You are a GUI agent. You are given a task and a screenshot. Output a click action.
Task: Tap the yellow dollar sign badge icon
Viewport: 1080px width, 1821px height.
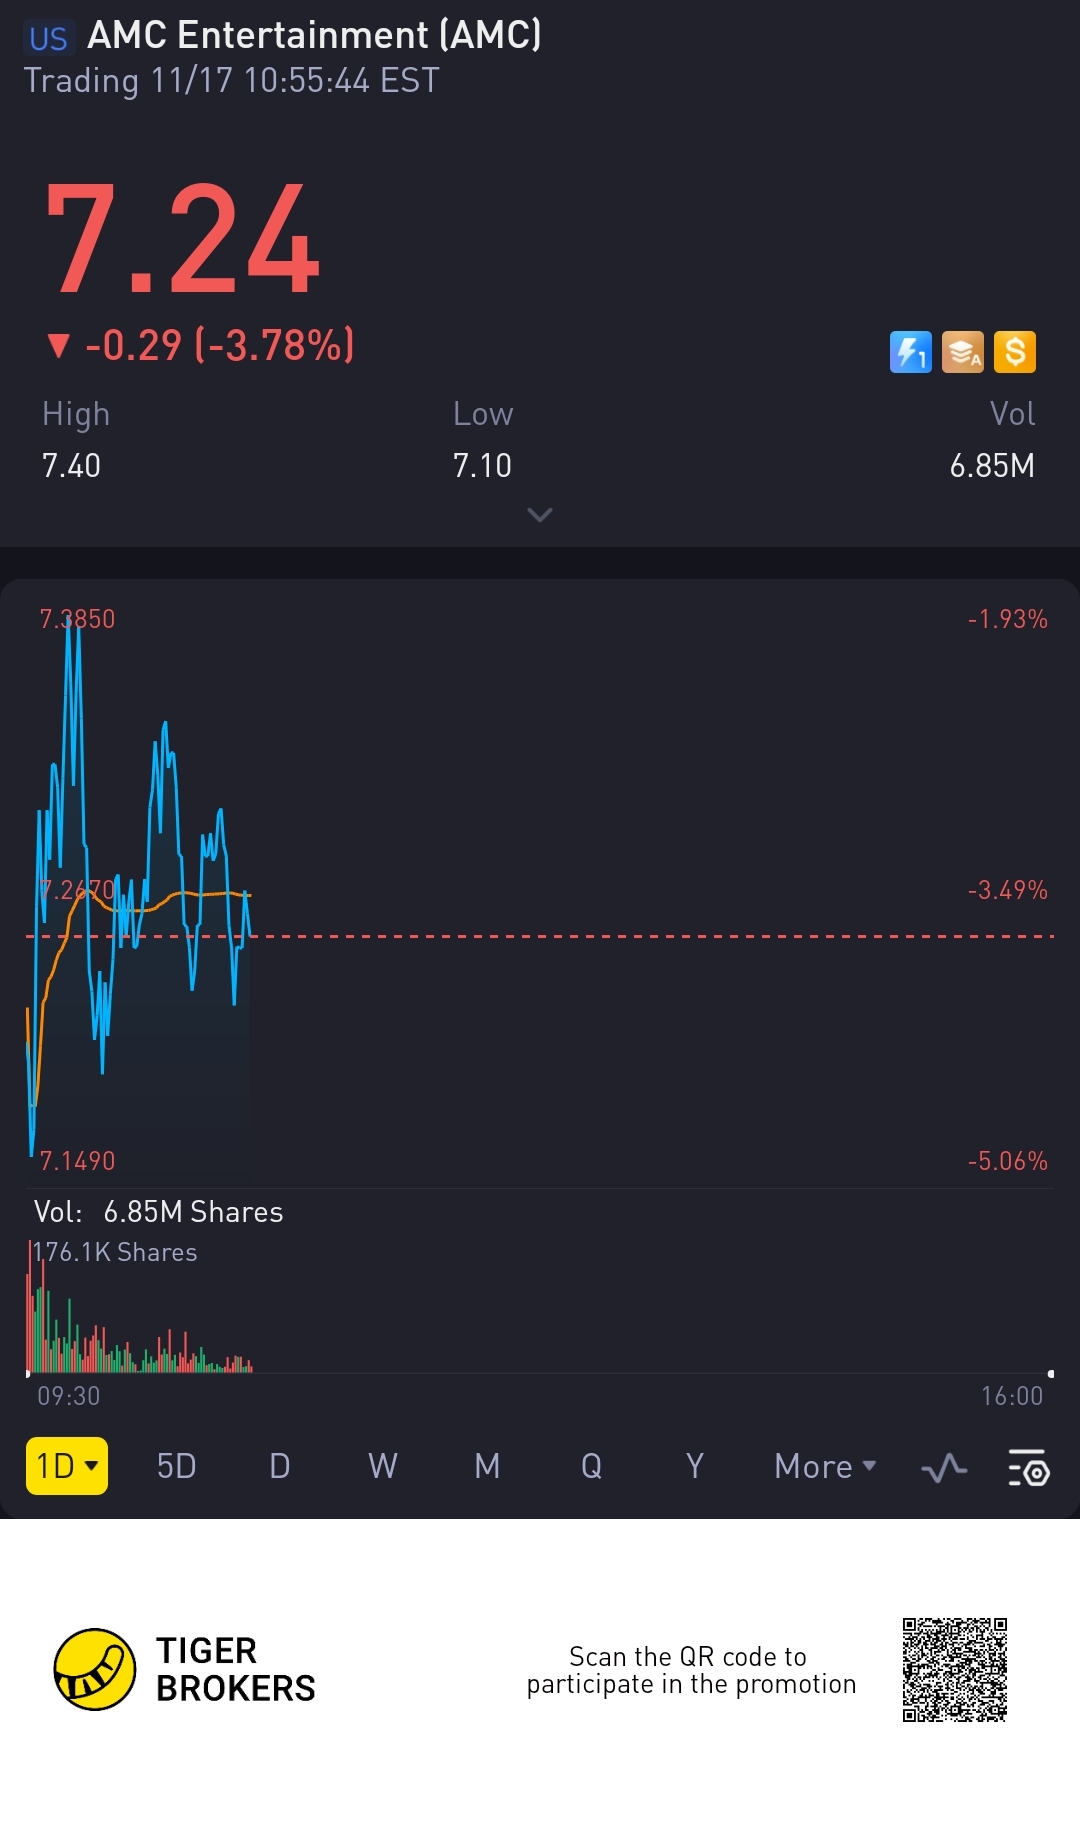tap(1014, 352)
